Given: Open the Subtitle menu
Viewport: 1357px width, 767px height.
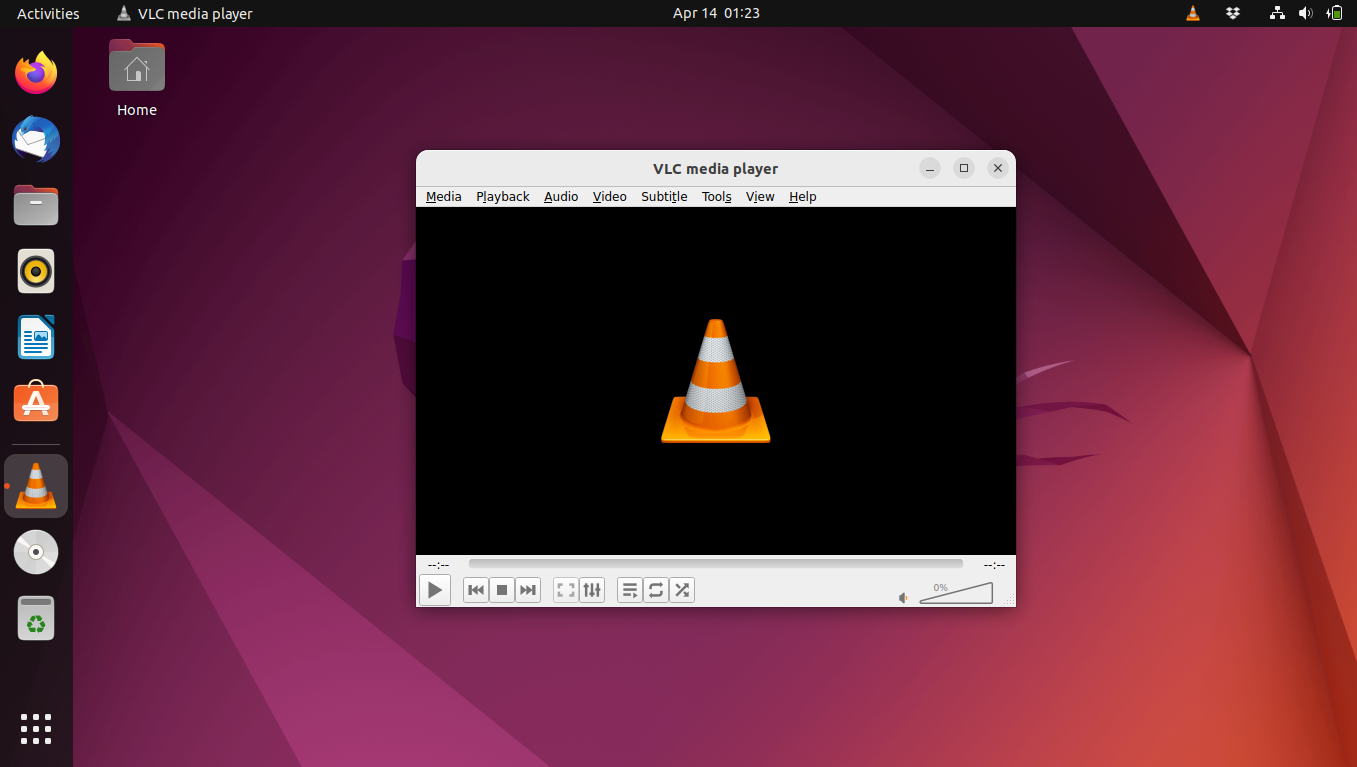Looking at the screenshot, I should click(x=664, y=197).
